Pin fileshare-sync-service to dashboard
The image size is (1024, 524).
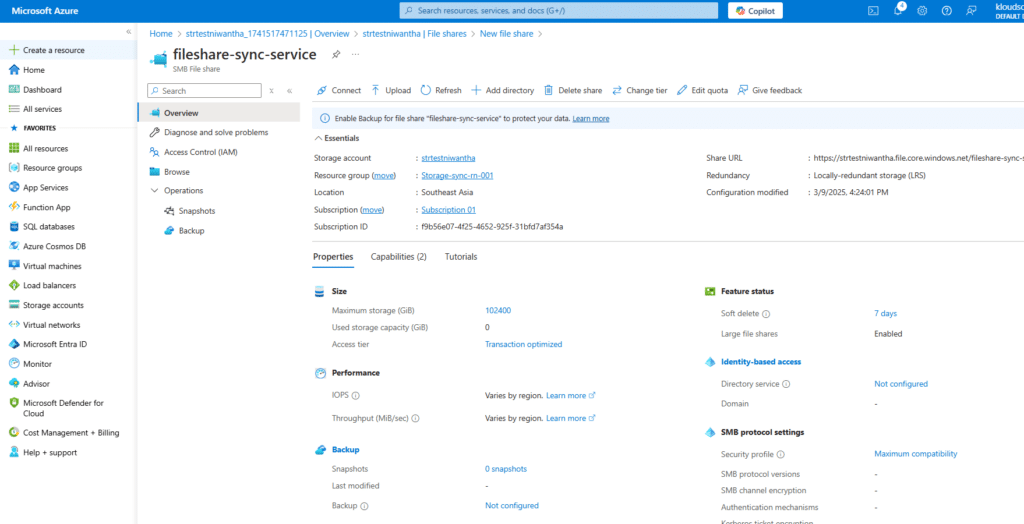(x=336, y=54)
